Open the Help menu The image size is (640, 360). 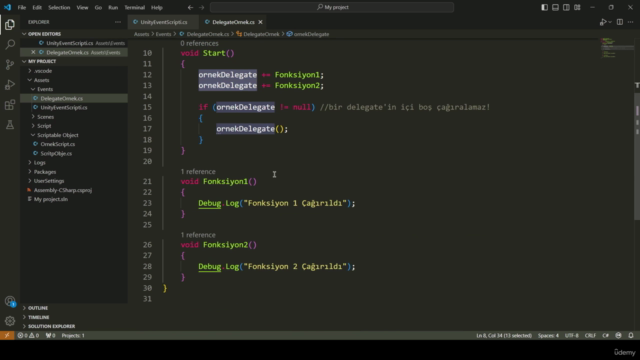[157, 7]
